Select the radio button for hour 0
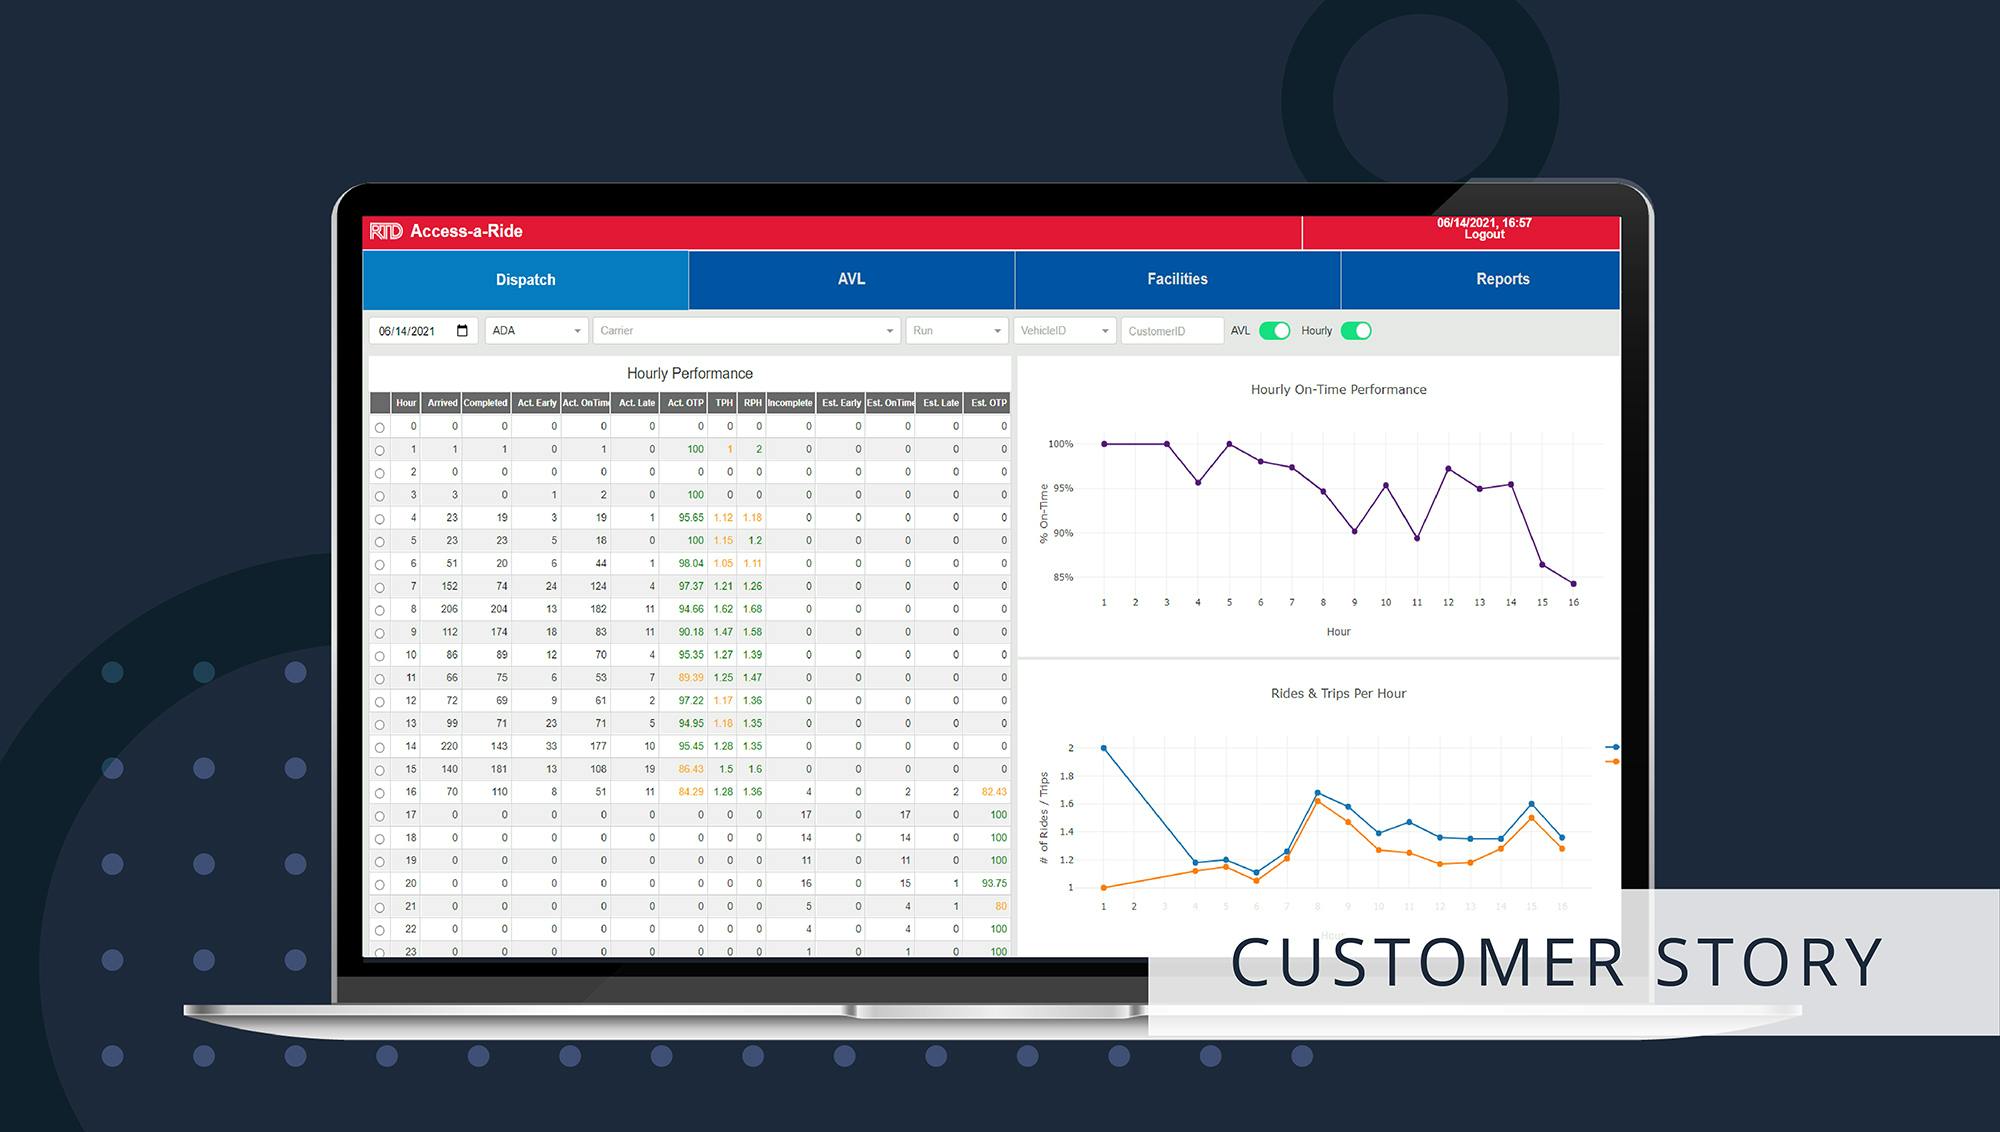This screenshot has width=2000, height=1132. pyautogui.click(x=380, y=427)
